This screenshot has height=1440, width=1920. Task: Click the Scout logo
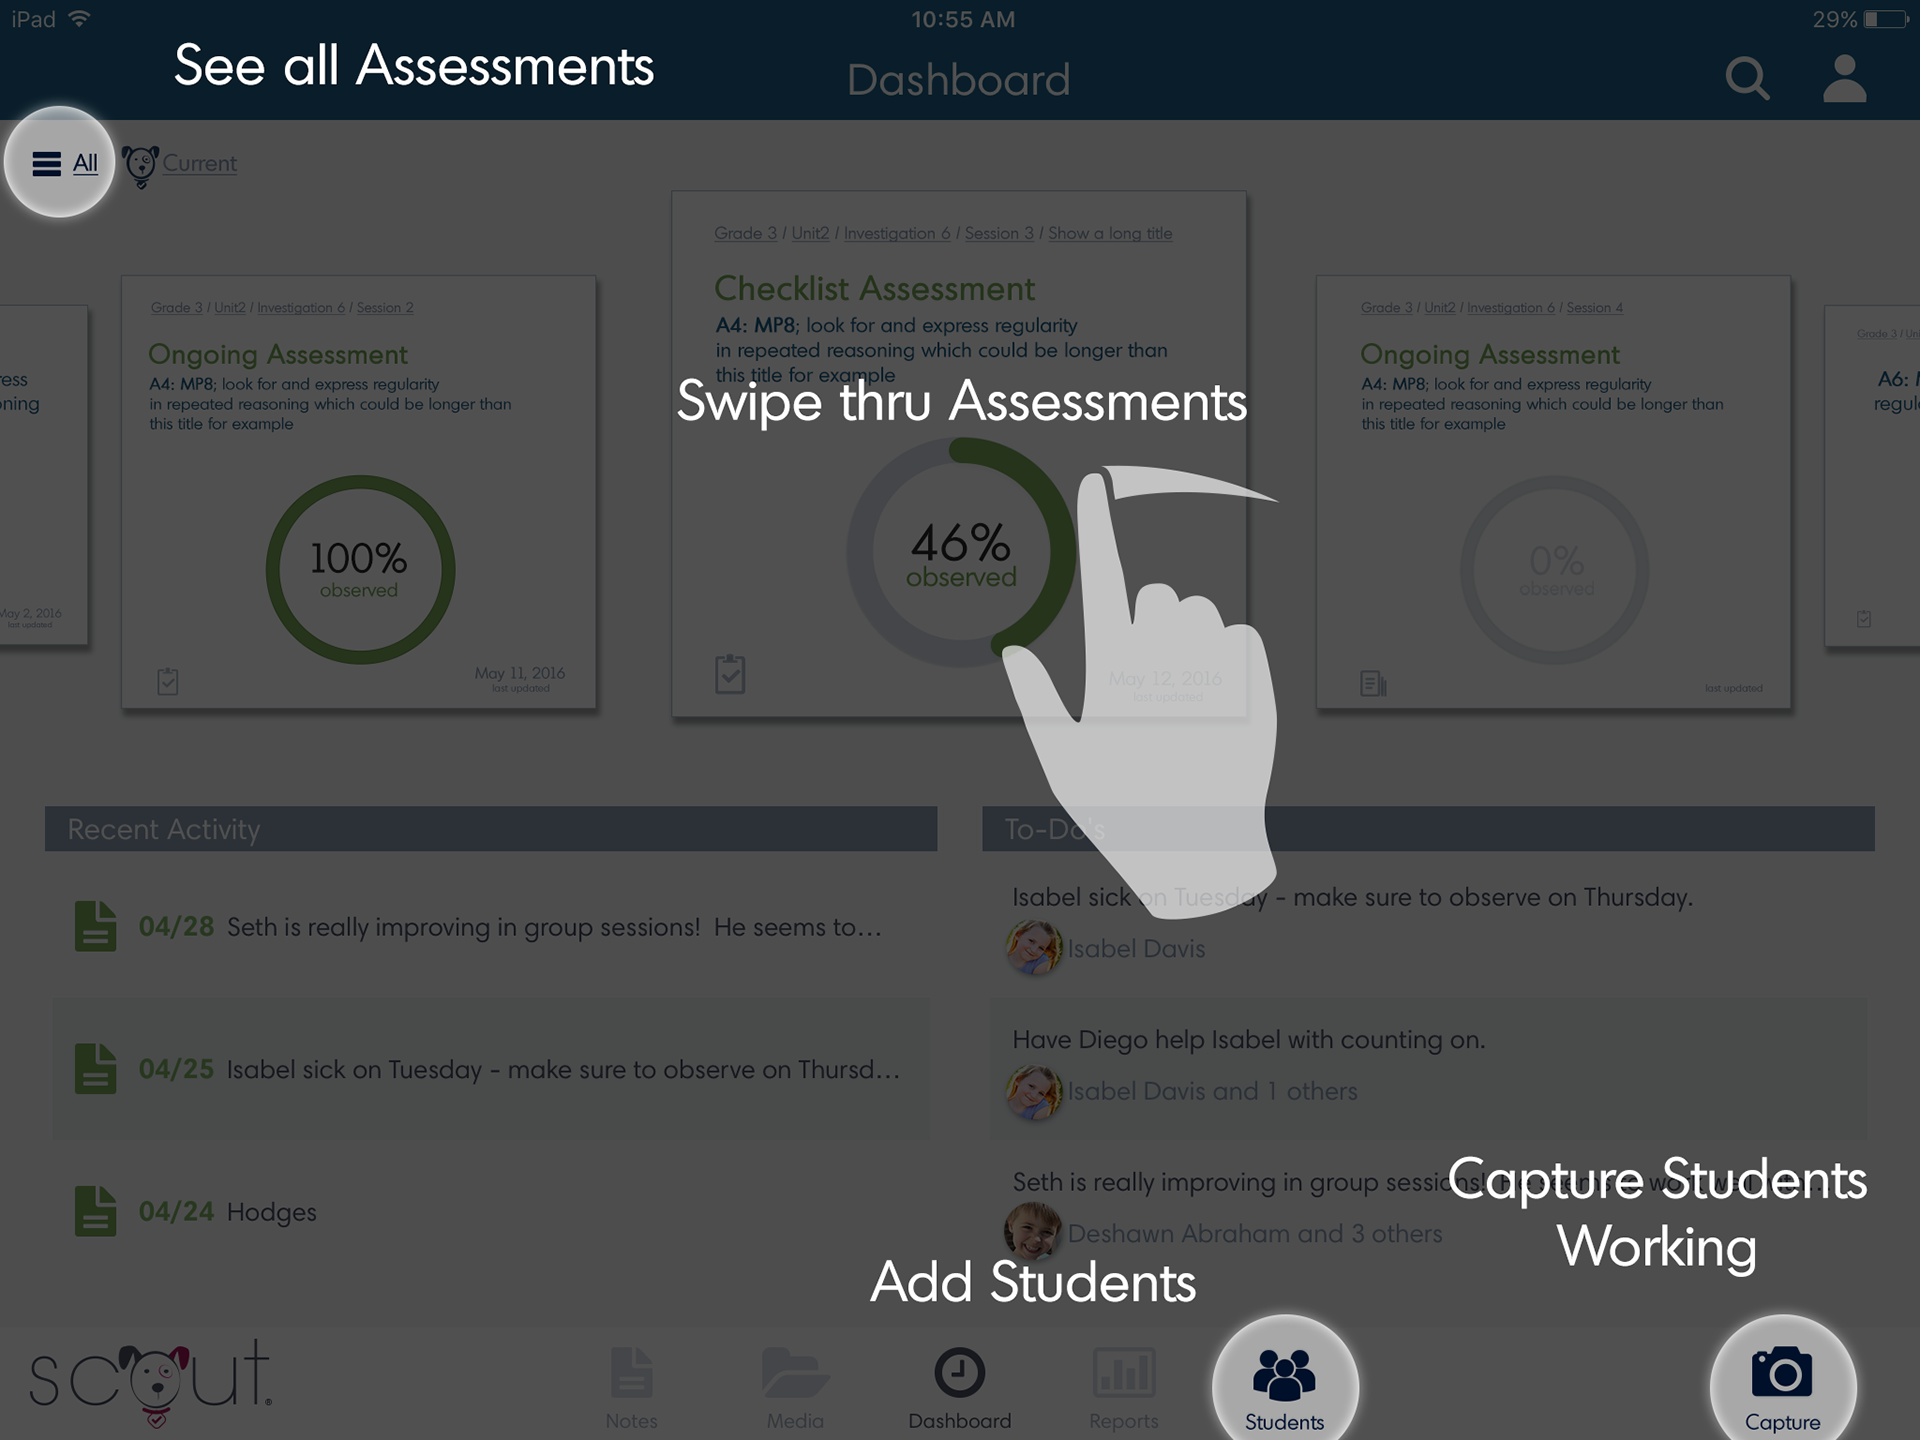tap(150, 1380)
